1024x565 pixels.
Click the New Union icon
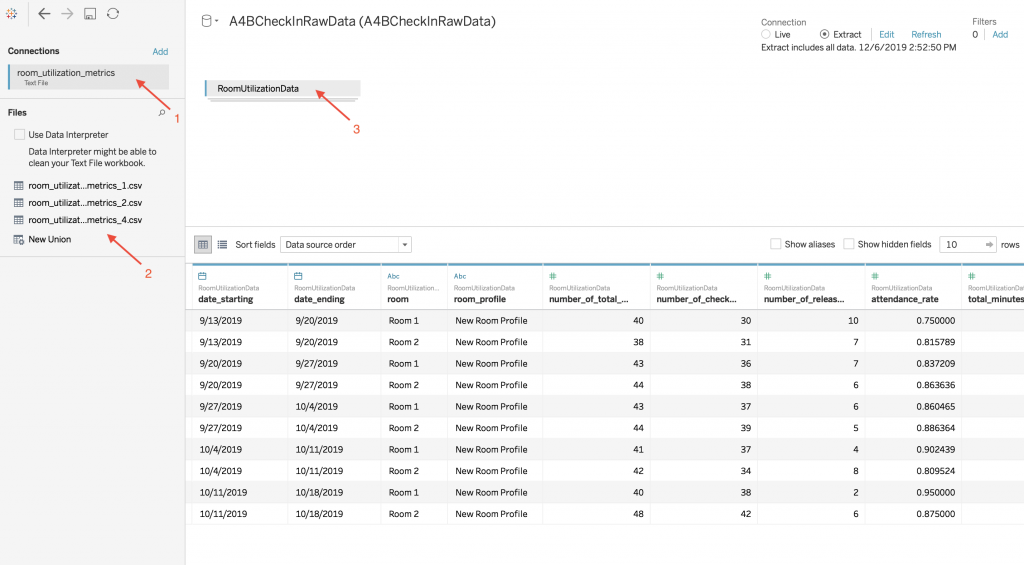[18, 240]
